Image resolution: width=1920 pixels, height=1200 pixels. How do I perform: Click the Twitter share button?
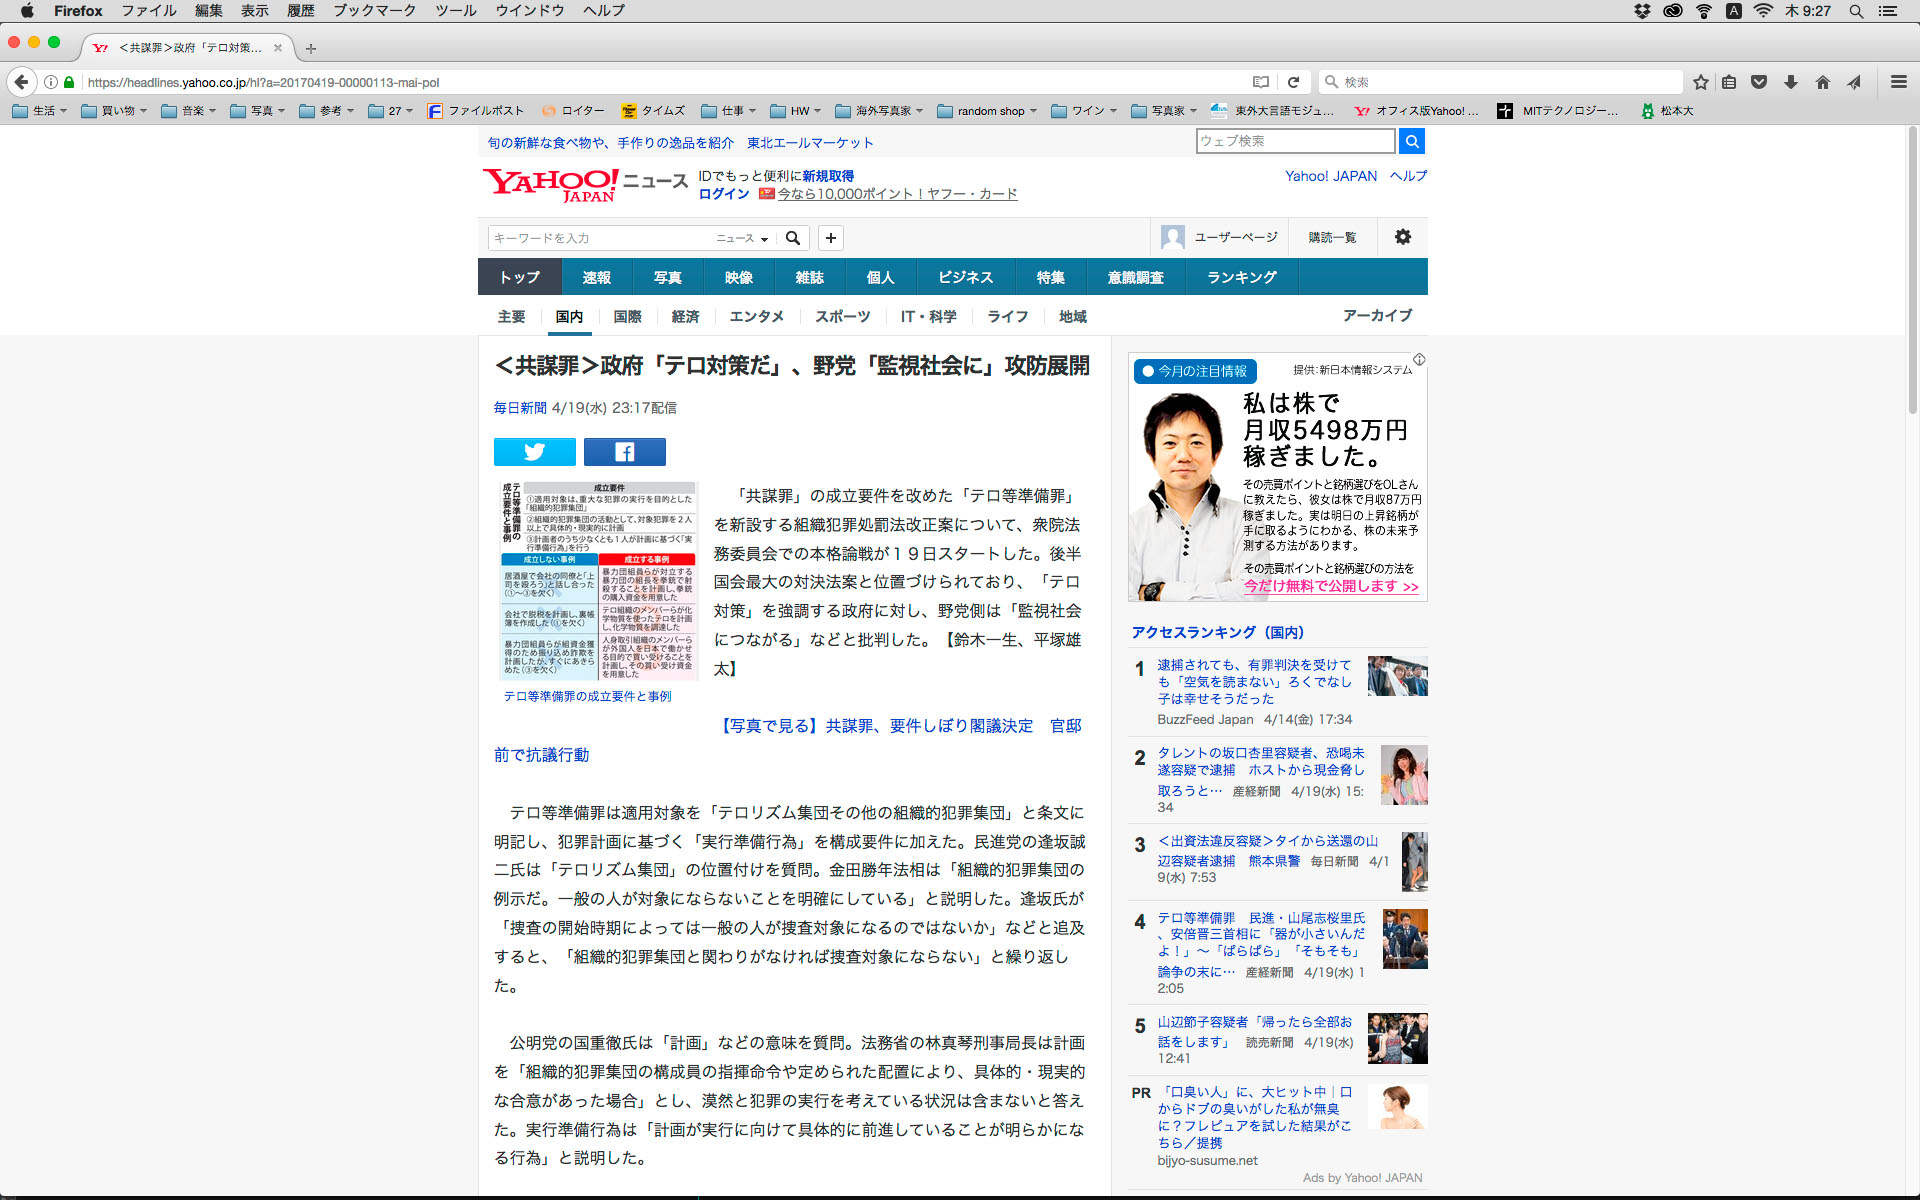point(534,452)
